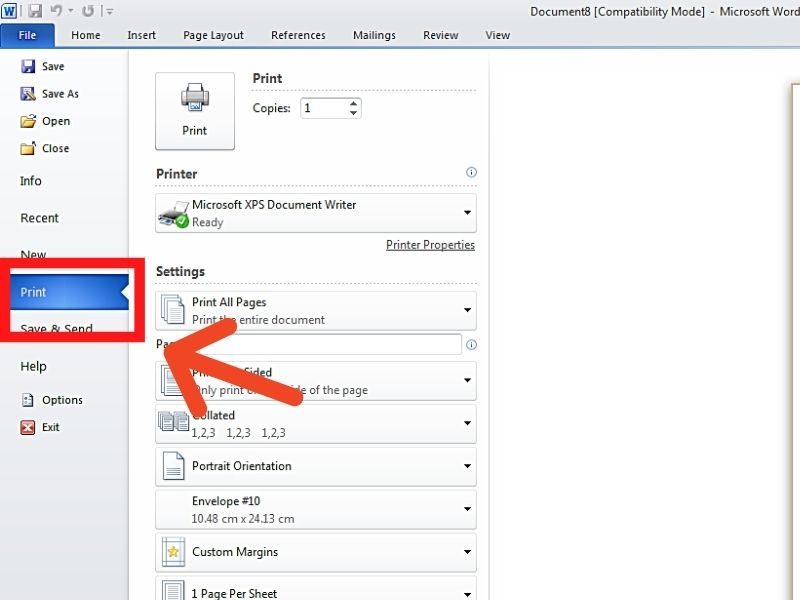The height and width of the screenshot is (600, 800).
Task: Click the large Print button
Action: point(195,111)
